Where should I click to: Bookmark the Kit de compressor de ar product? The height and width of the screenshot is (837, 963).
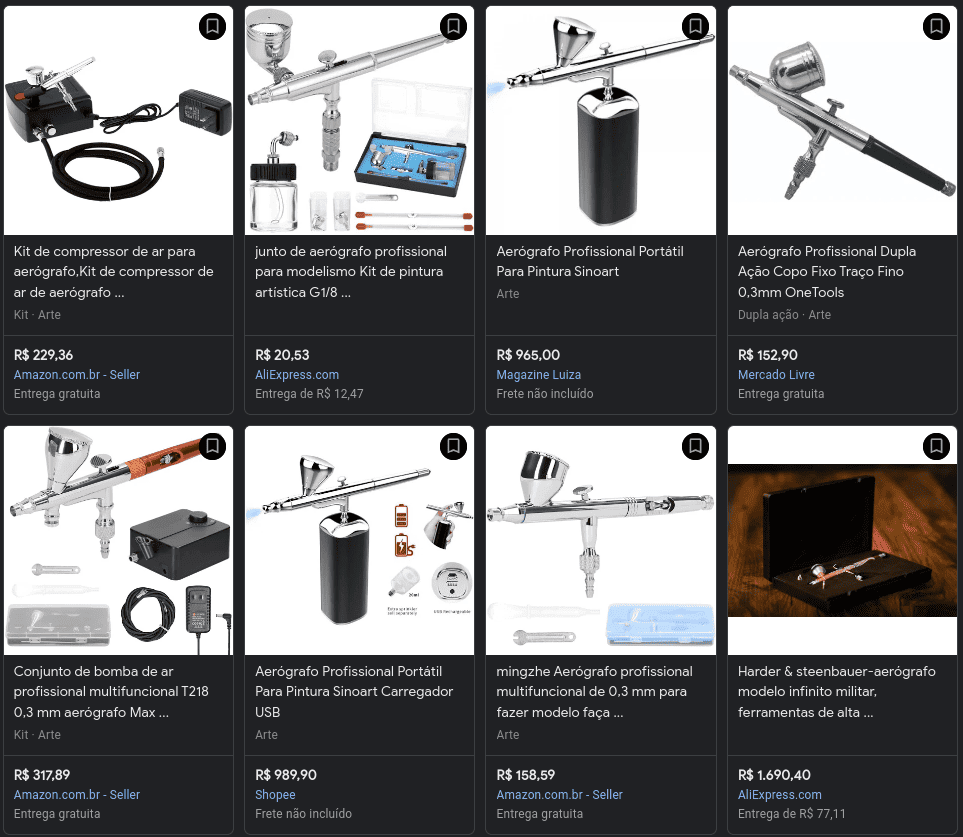[212, 26]
